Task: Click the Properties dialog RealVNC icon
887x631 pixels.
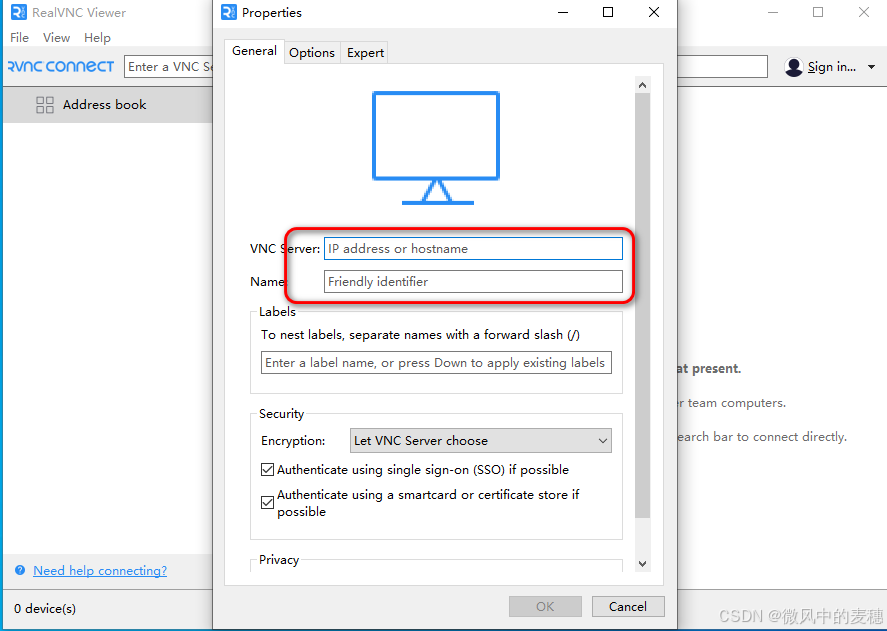Action: [229, 12]
